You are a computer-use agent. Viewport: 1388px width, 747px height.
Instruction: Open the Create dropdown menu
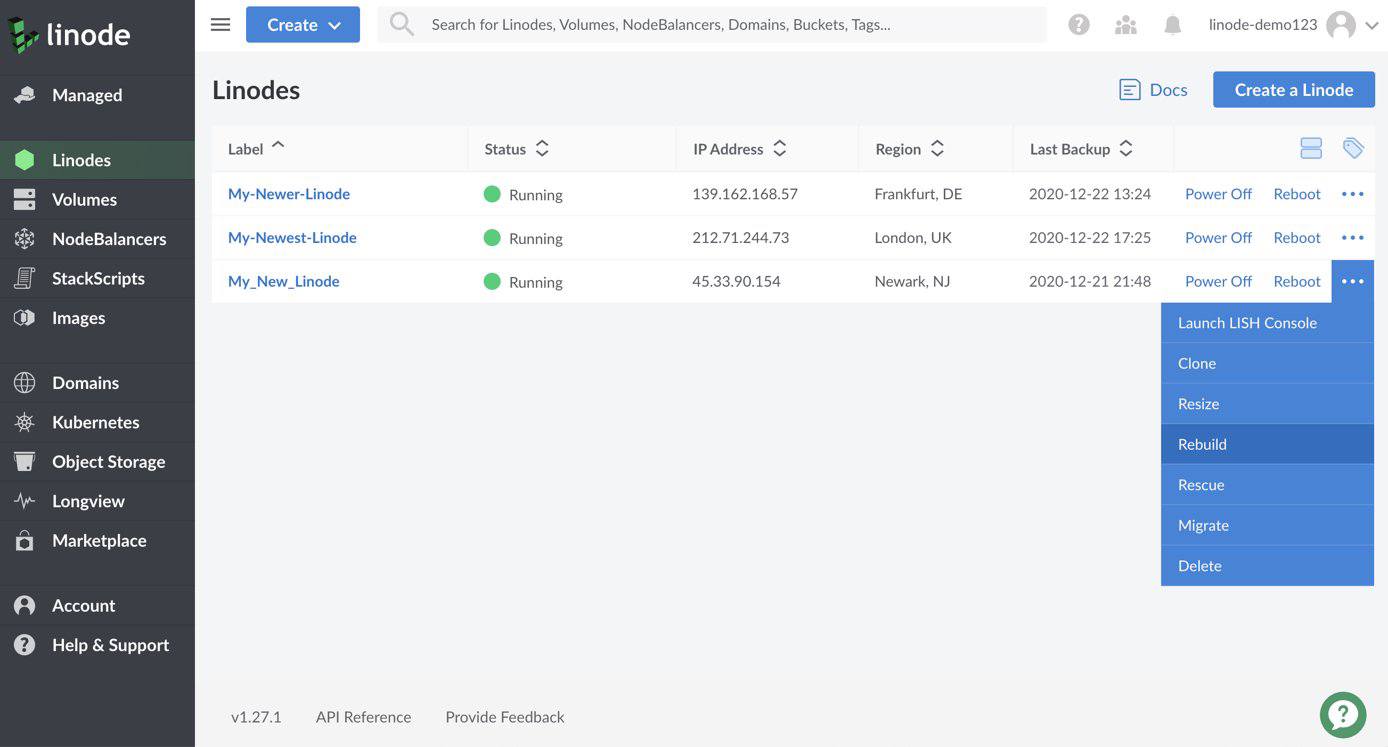click(302, 23)
